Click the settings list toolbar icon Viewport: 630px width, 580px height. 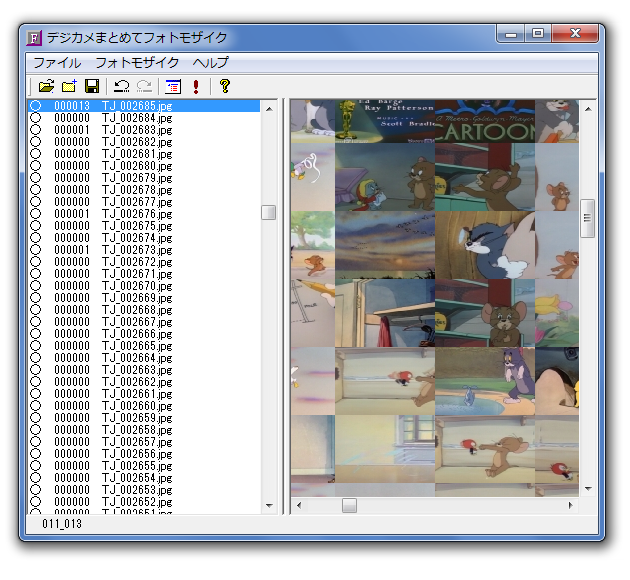coord(173,86)
